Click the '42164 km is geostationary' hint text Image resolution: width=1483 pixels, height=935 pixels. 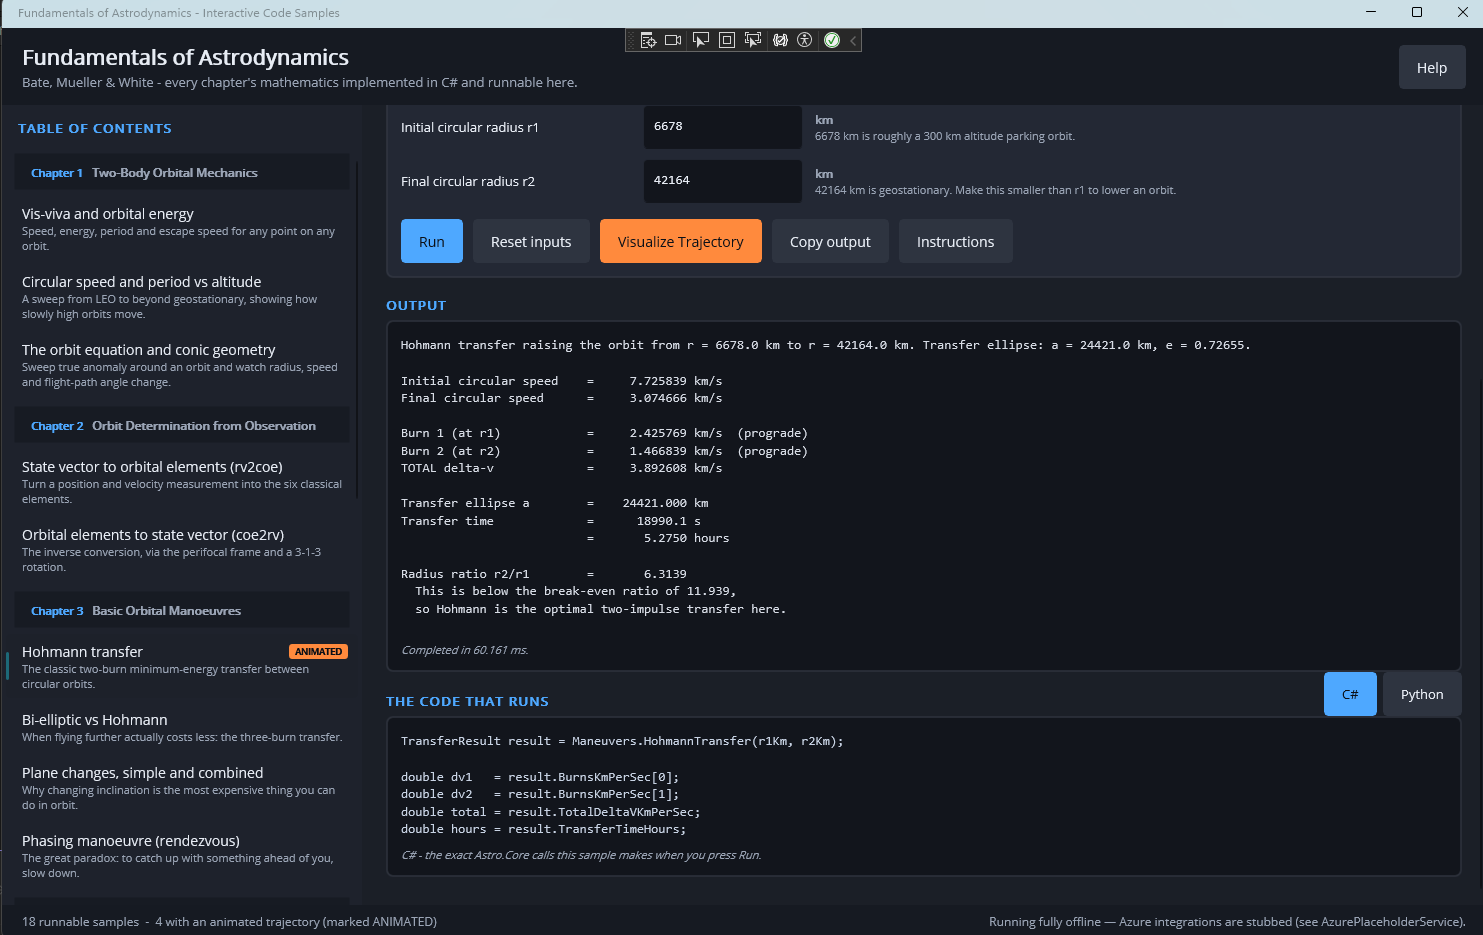995,190
